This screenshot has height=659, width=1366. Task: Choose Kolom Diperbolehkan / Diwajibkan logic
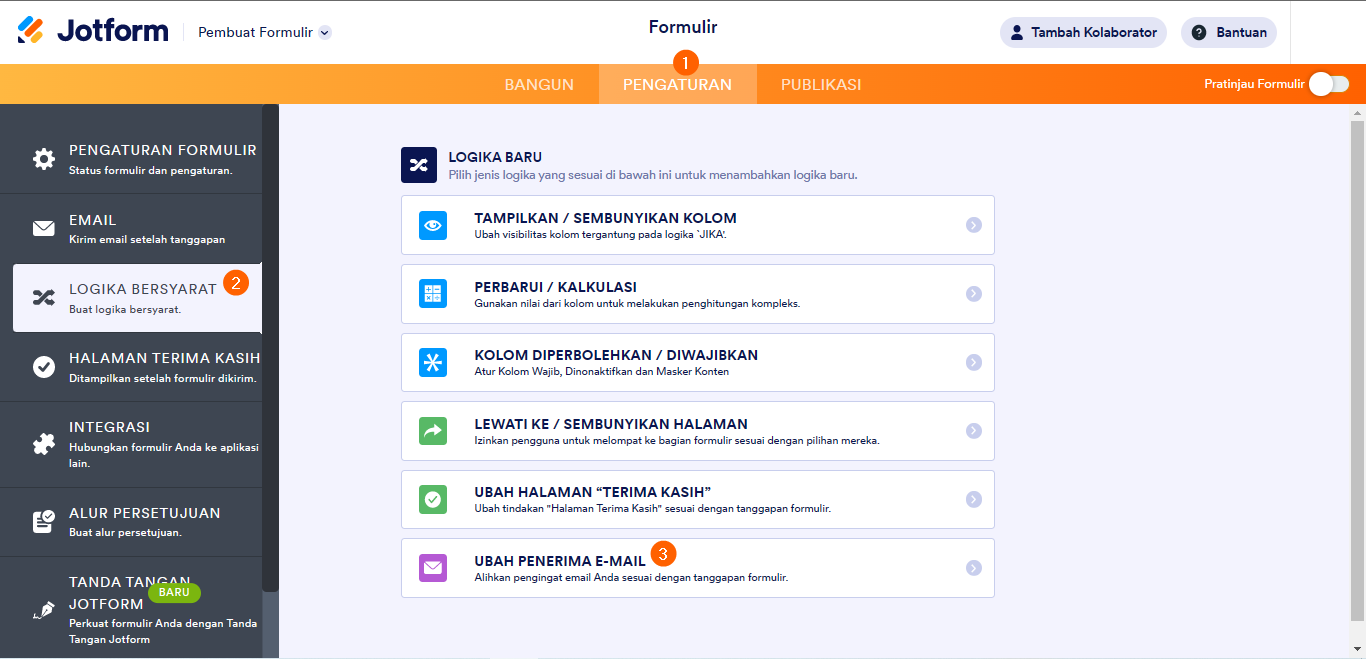[698, 362]
